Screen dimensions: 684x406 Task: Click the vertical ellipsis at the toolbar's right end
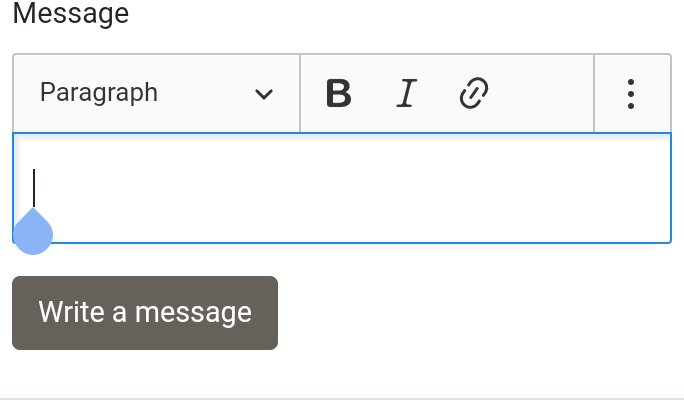coord(631,94)
